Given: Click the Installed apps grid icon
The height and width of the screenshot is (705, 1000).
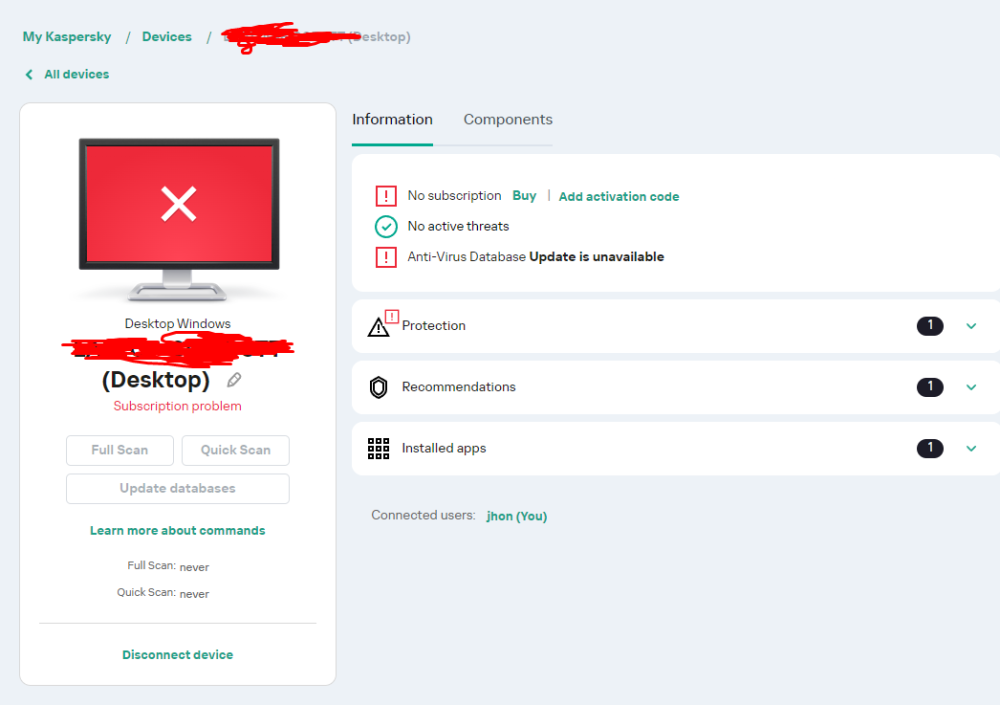Looking at the screenshot, I should [379, 448].
